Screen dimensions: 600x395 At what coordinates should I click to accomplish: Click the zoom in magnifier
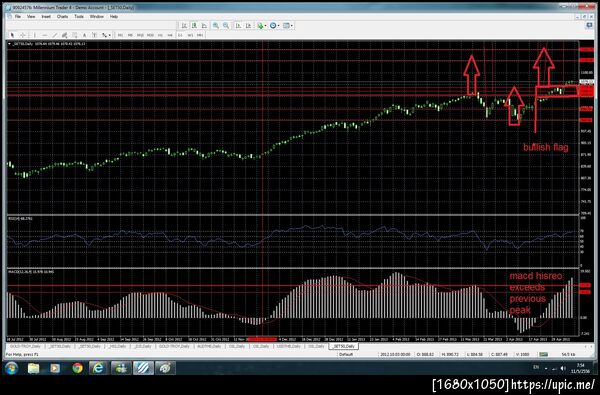pos(216,26)
